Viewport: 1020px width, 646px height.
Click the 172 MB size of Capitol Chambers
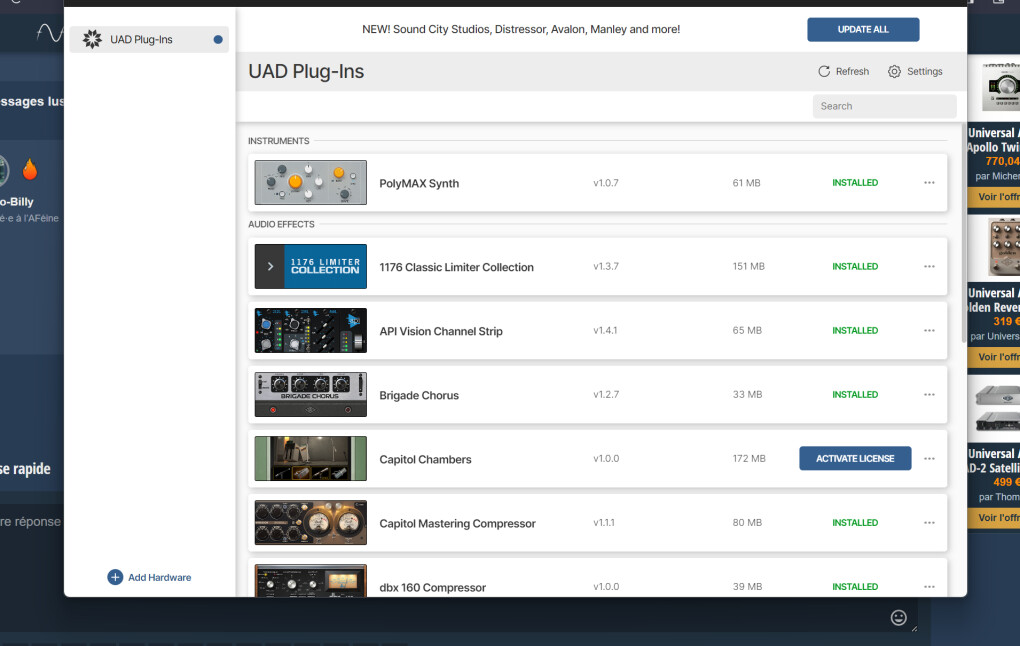click(x=749, y=459)
